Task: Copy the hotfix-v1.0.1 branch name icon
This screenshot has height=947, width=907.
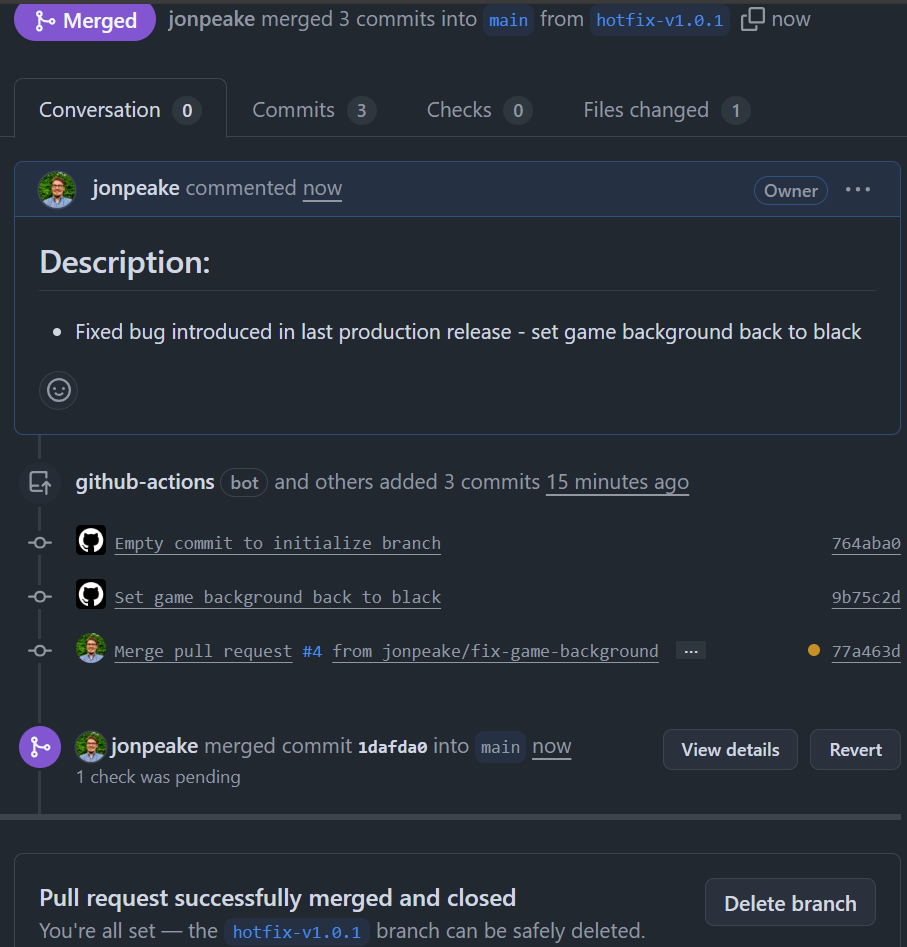Action: pos(752,19)
